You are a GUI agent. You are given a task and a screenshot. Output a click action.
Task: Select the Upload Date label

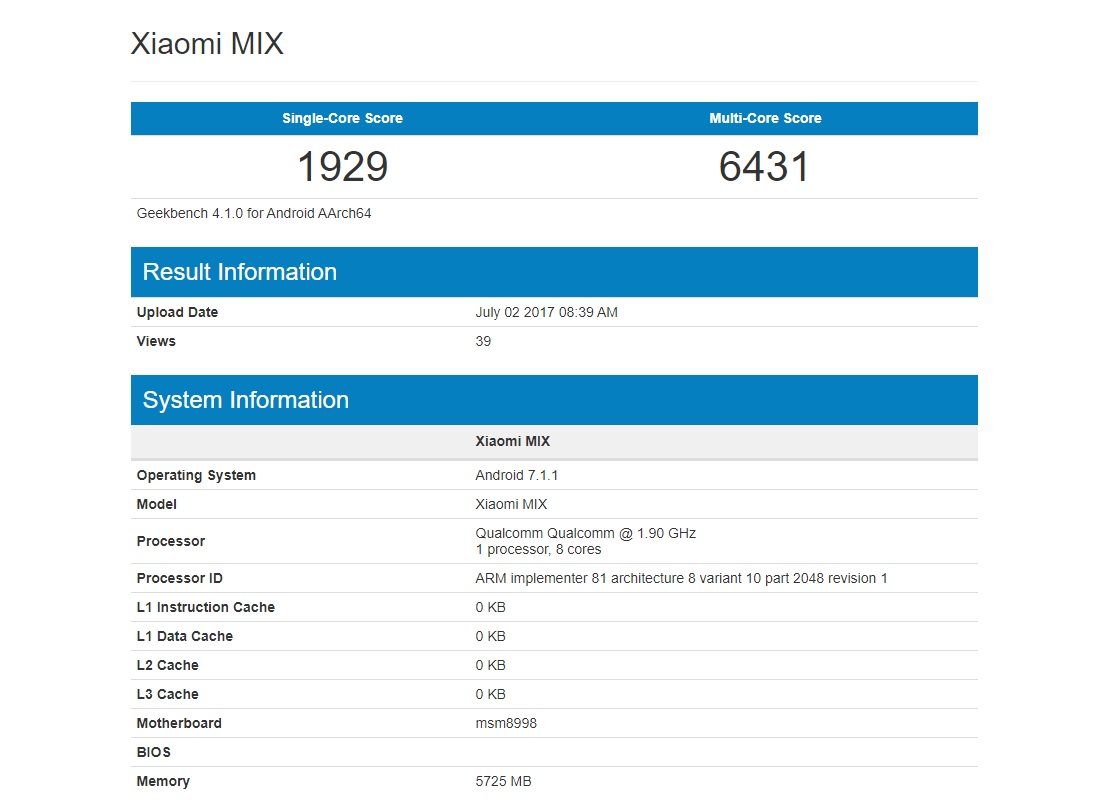tap(177, 313)
